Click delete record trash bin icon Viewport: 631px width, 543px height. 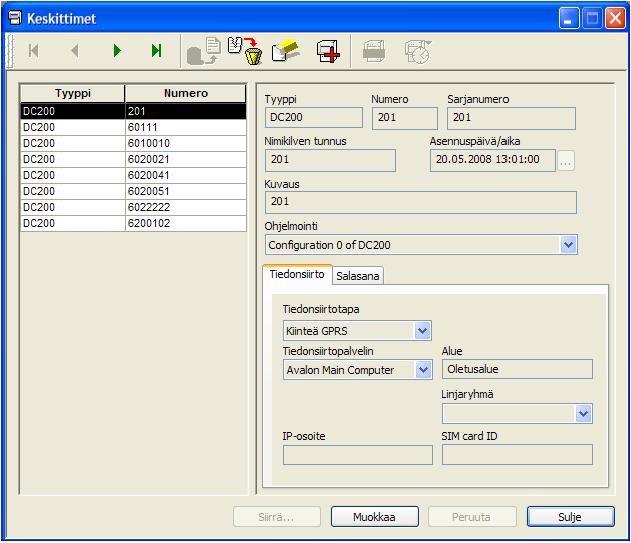coord(245,51)
